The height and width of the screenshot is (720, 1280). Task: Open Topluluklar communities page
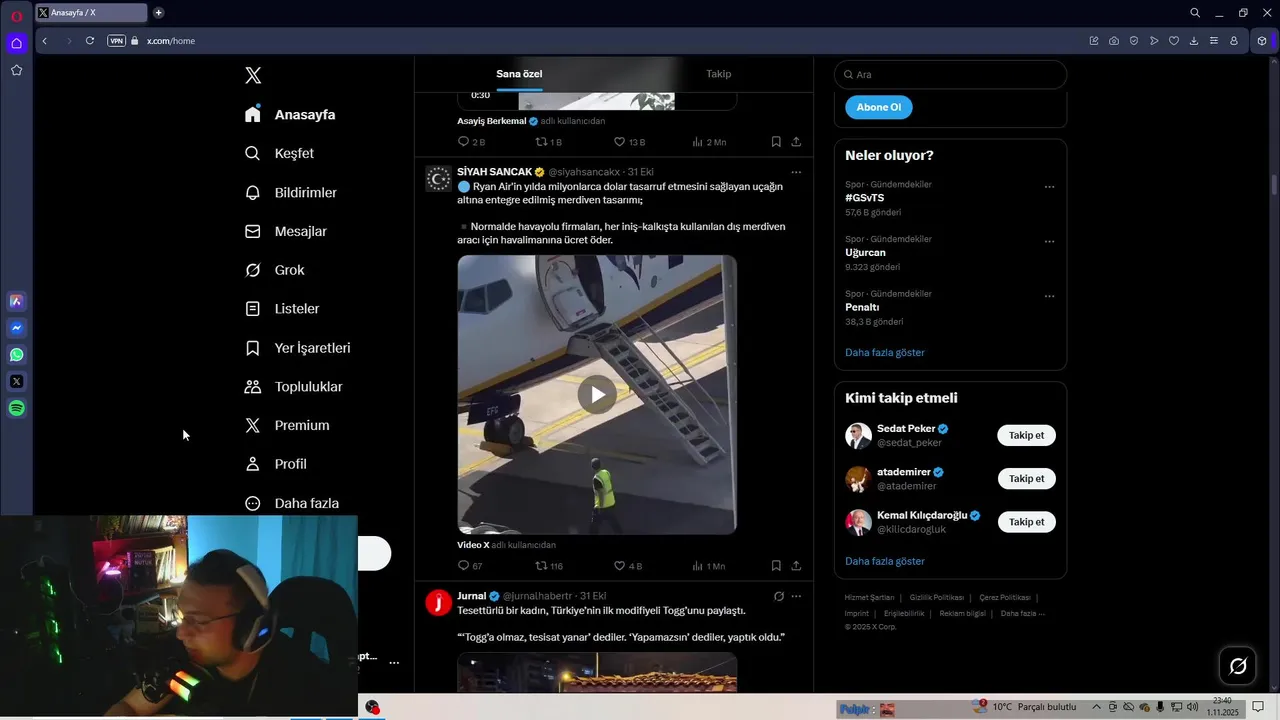[x=293, y=387]
